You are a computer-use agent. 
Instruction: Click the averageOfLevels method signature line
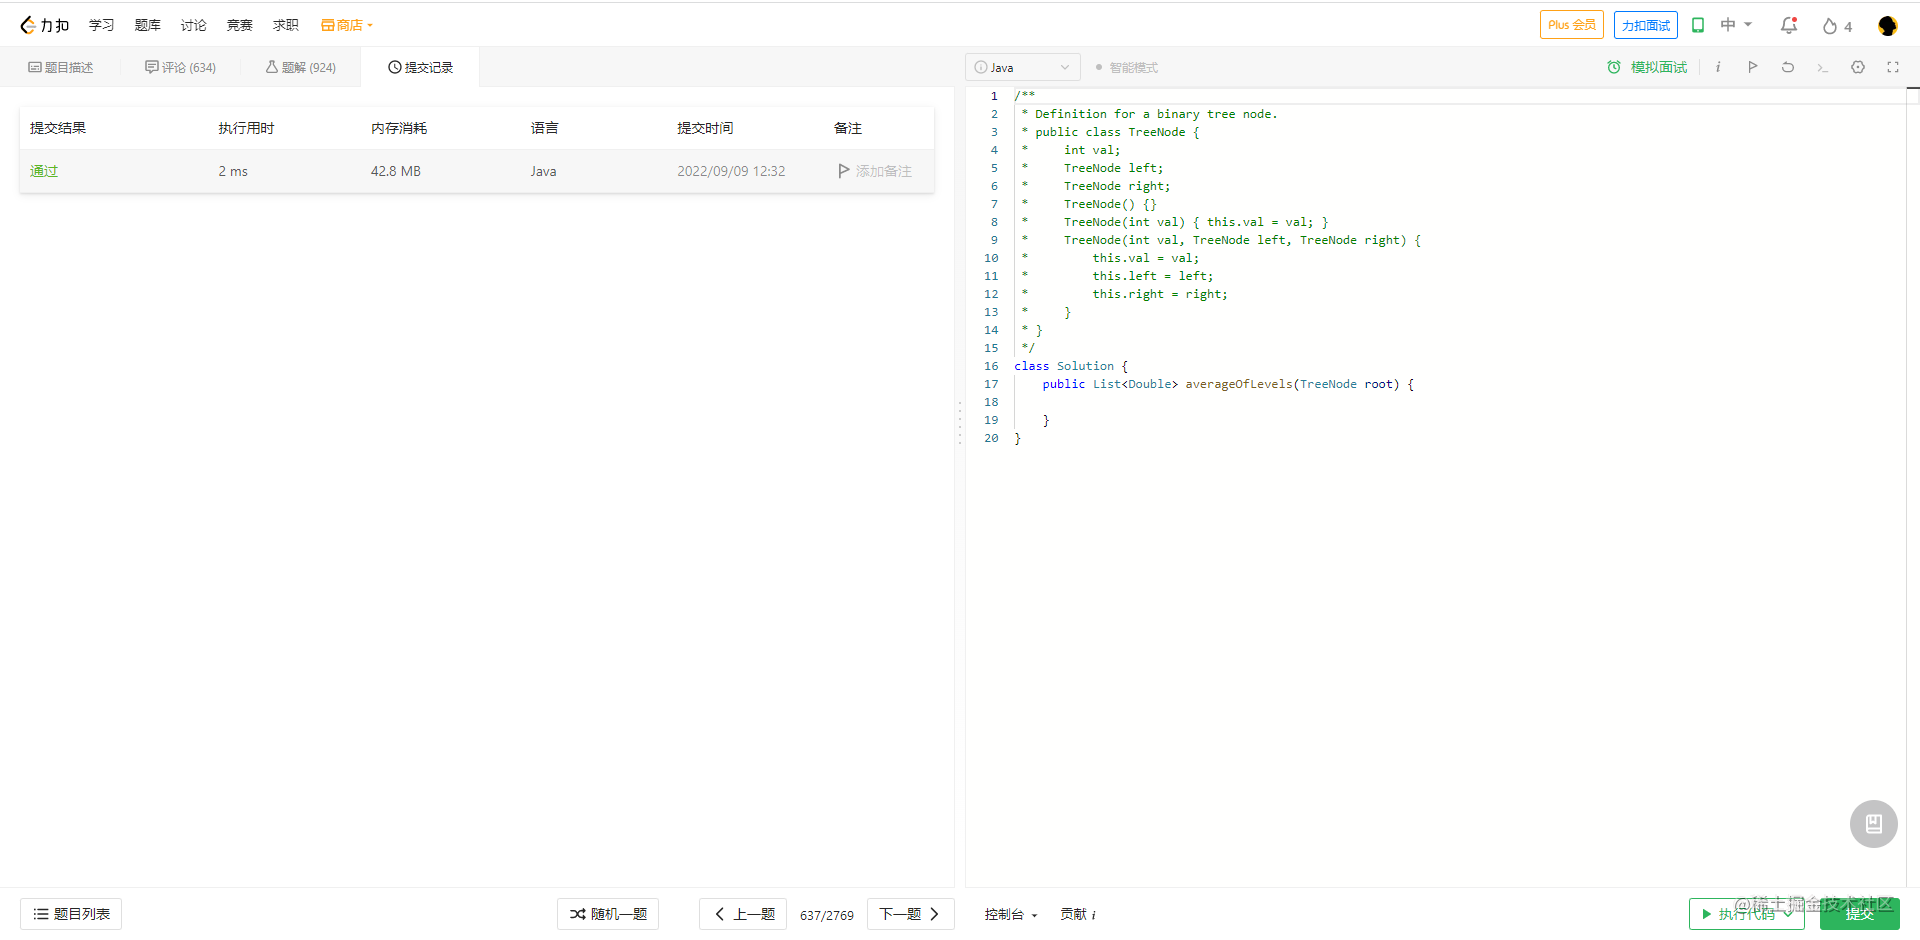[1228, 384]
